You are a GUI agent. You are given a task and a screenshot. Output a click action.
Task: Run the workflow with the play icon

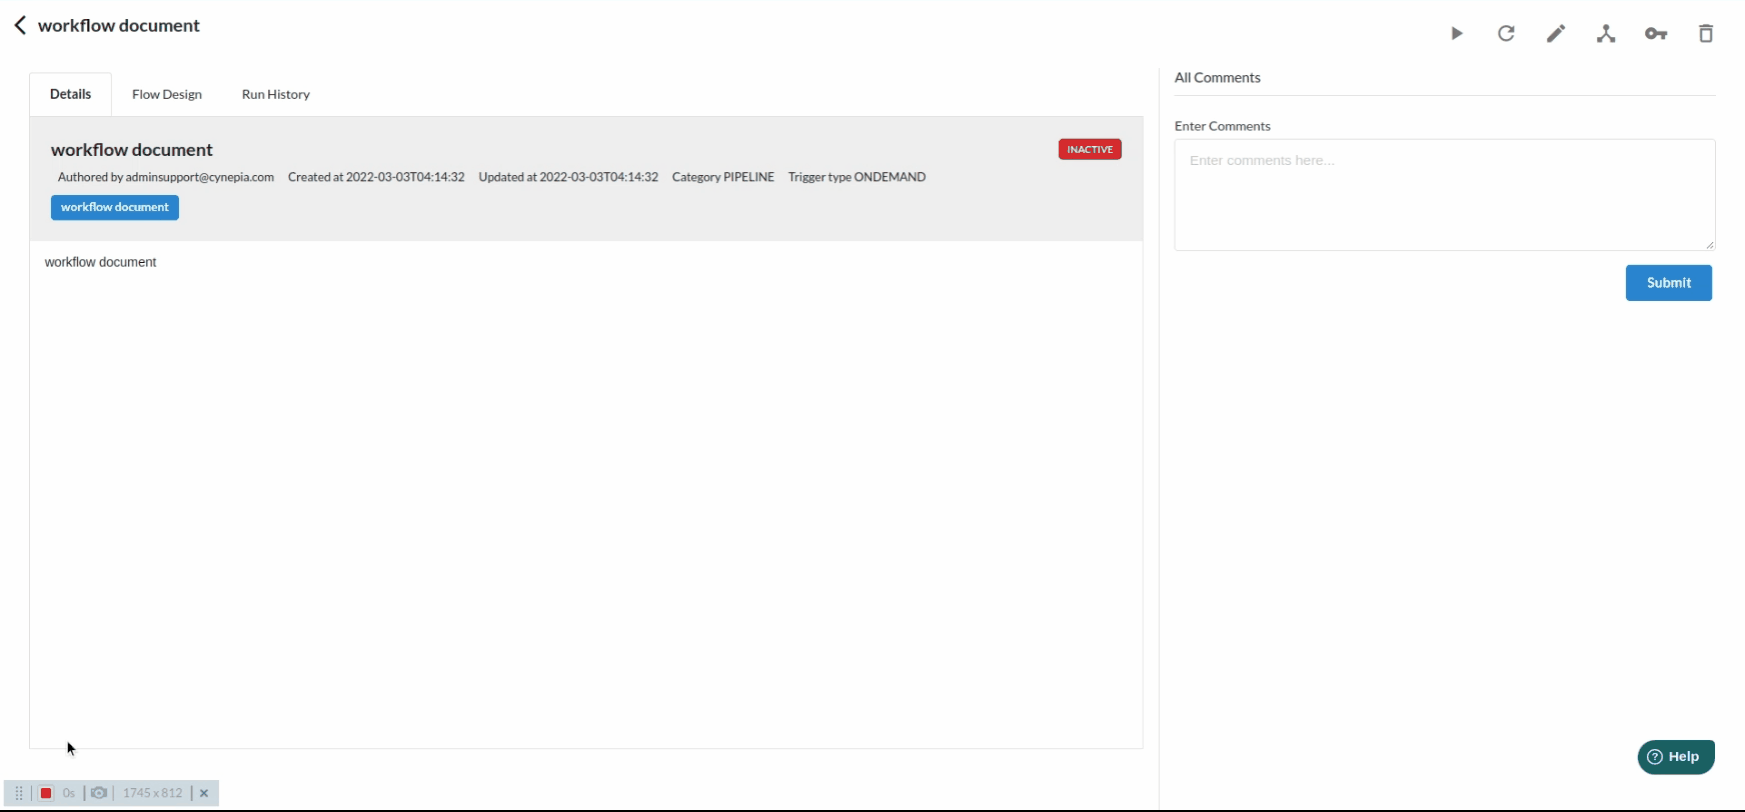[x=1457, y=34]
